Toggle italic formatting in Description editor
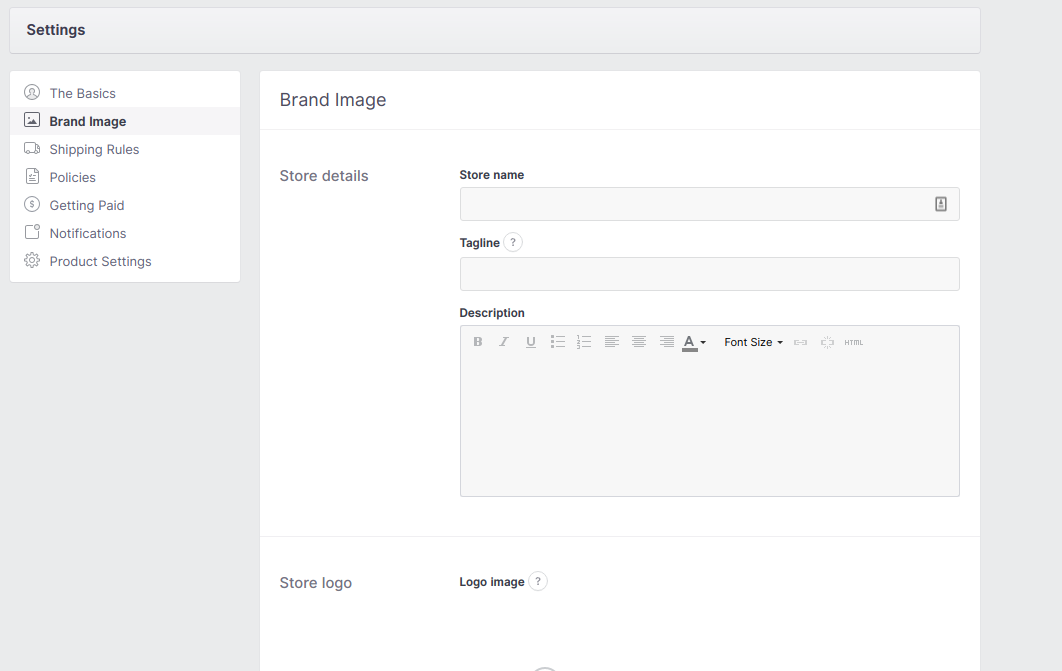This screenshot has height=671, width=1062. click(x=504, y=342)
